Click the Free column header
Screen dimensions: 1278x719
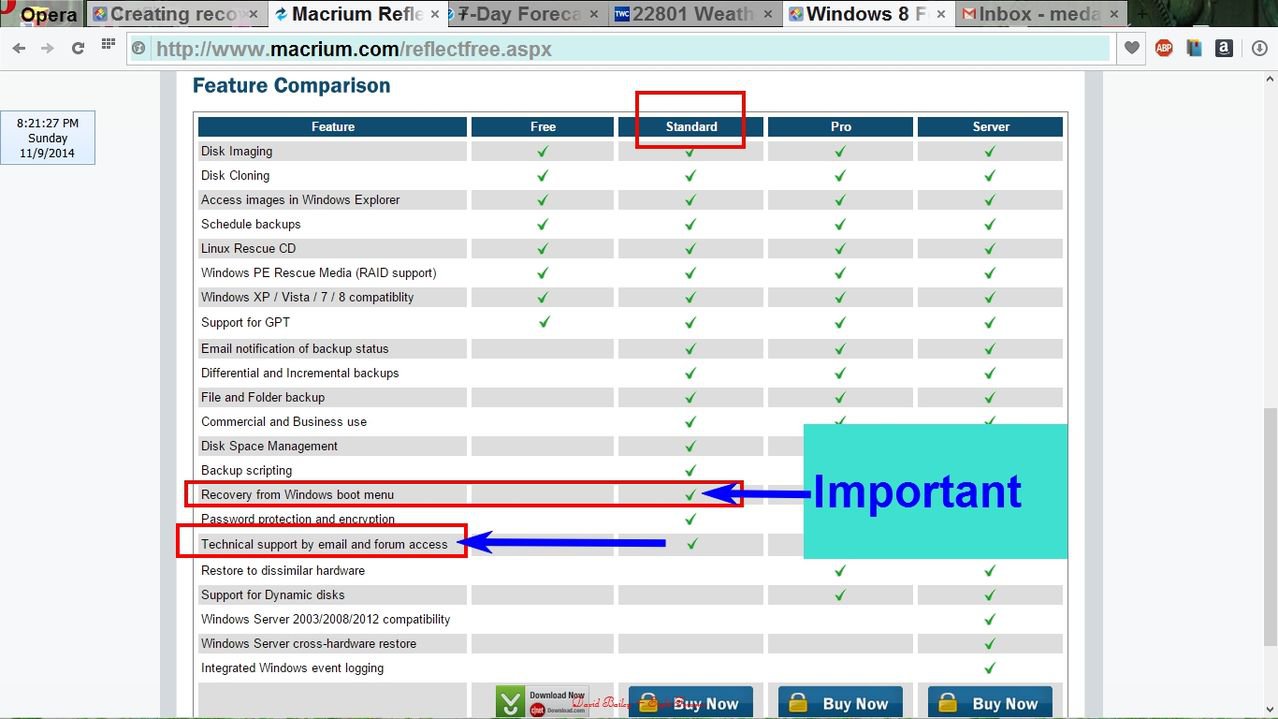(543, 127)
